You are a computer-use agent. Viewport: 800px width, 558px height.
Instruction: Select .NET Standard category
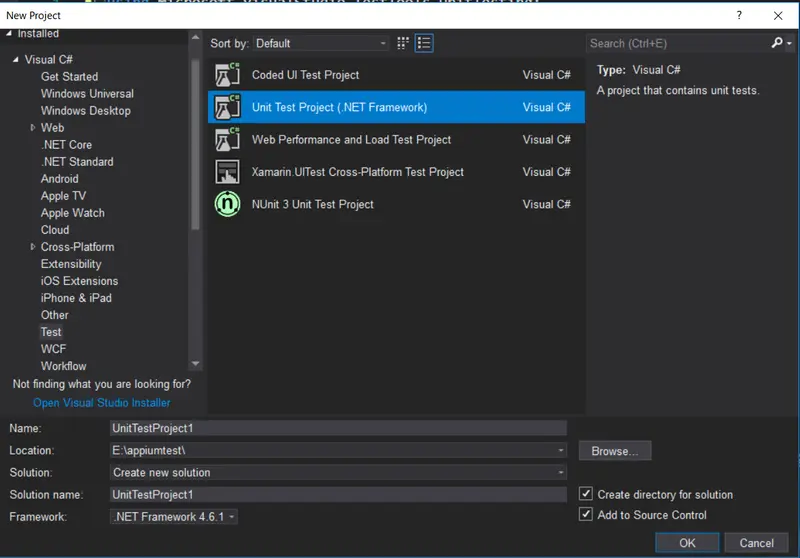[x=77, y=162]
